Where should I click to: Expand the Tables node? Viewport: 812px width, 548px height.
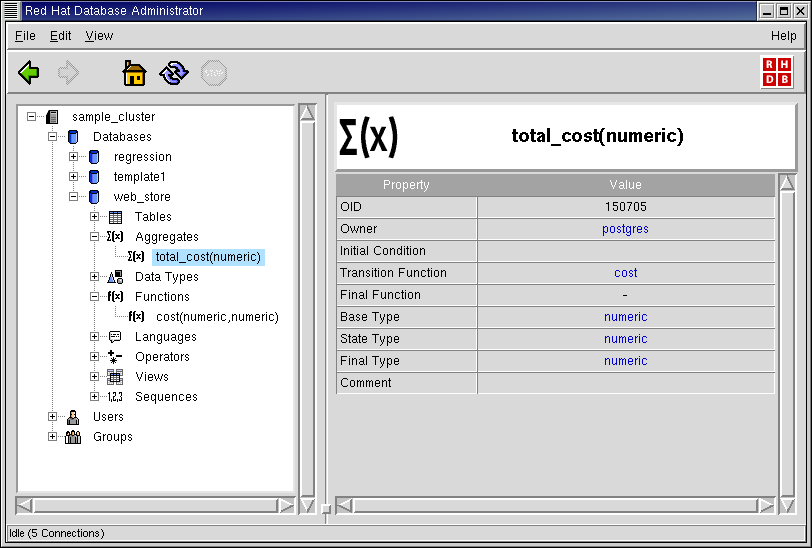coord(94,217)
